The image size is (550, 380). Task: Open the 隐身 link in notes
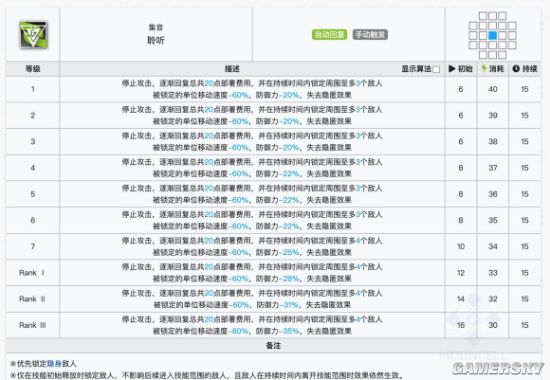click(x=54, y=364)
